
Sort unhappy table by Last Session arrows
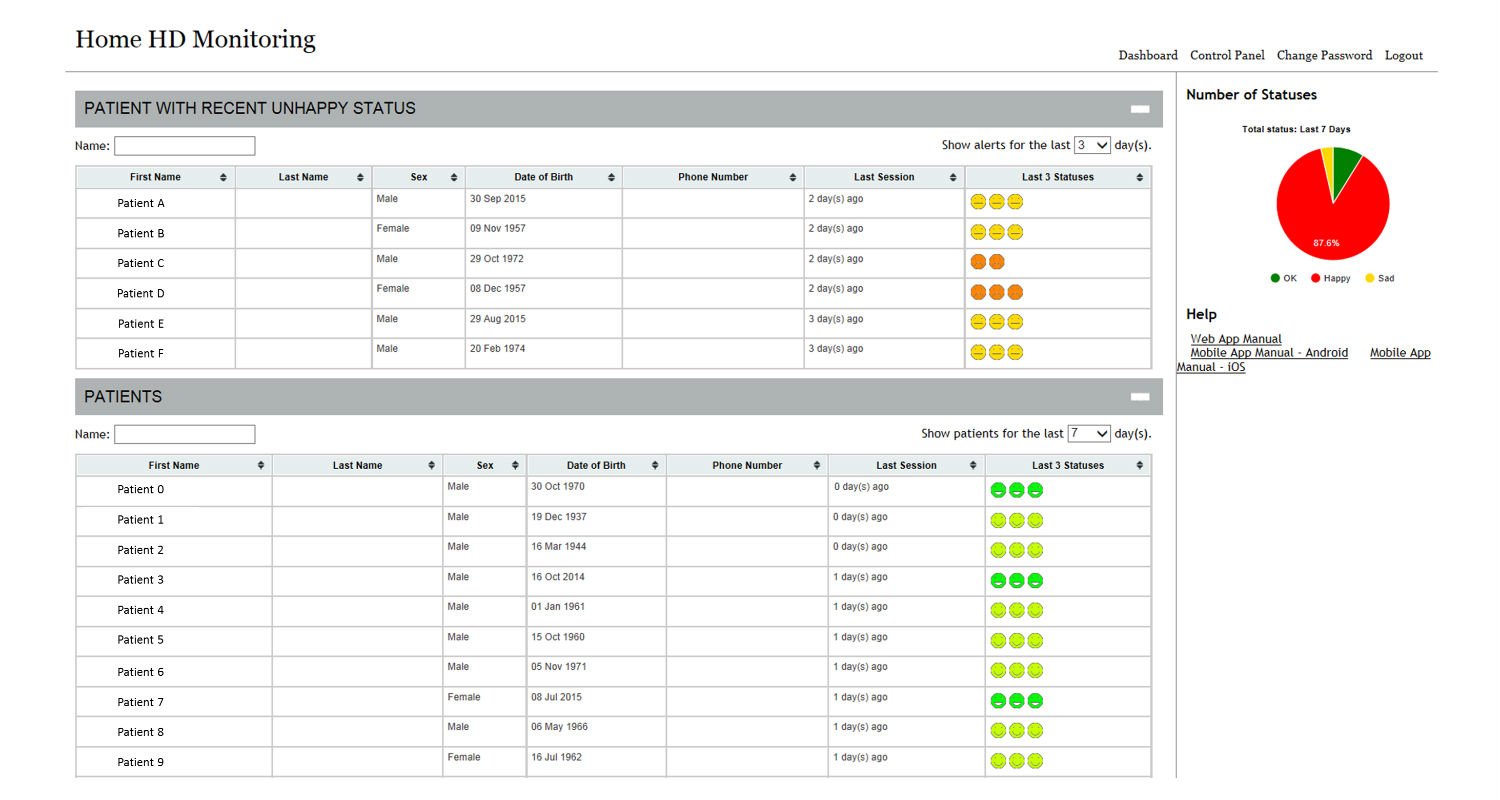(x=952, y=178)
